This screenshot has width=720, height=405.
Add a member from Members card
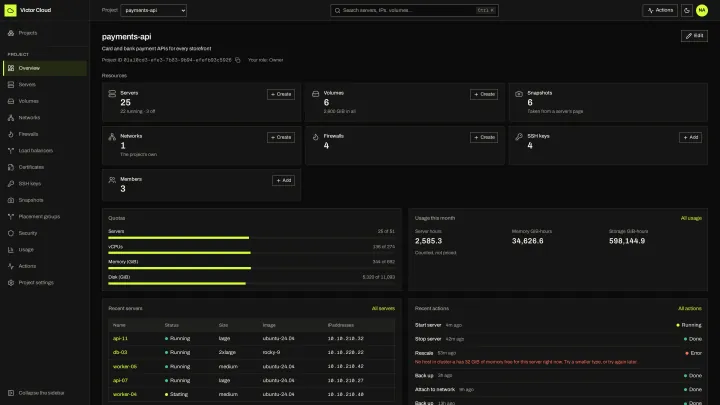(283, 180)
